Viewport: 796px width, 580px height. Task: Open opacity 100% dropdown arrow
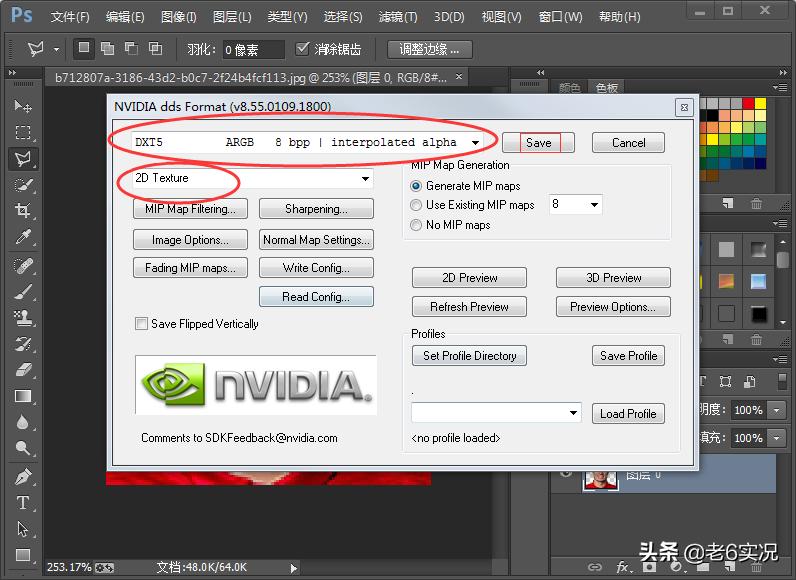[x=777, y=410]
